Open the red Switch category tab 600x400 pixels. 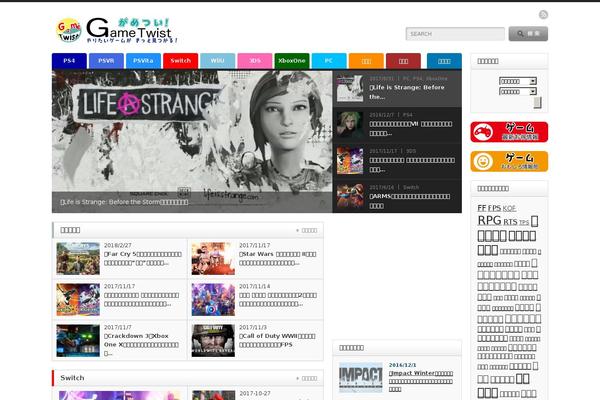180,61
